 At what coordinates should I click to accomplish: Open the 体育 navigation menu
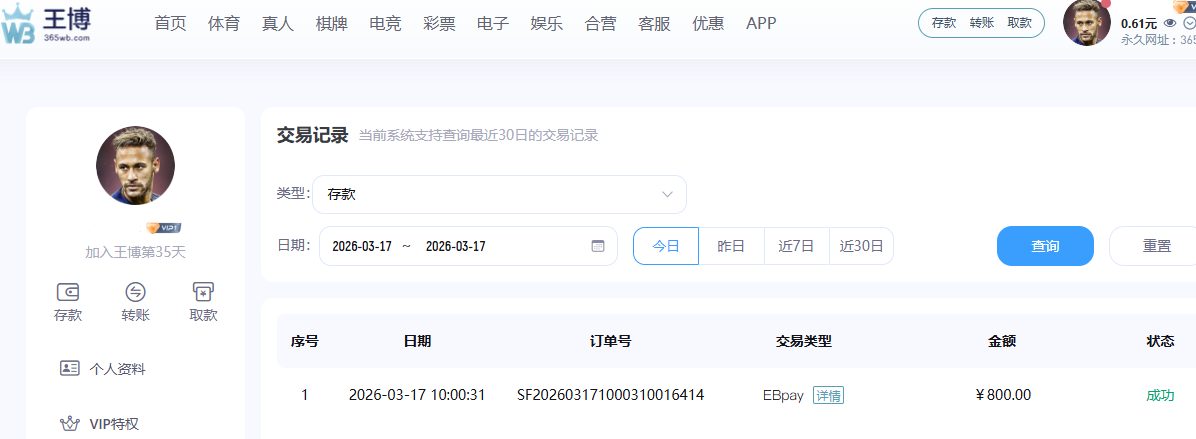224,23
